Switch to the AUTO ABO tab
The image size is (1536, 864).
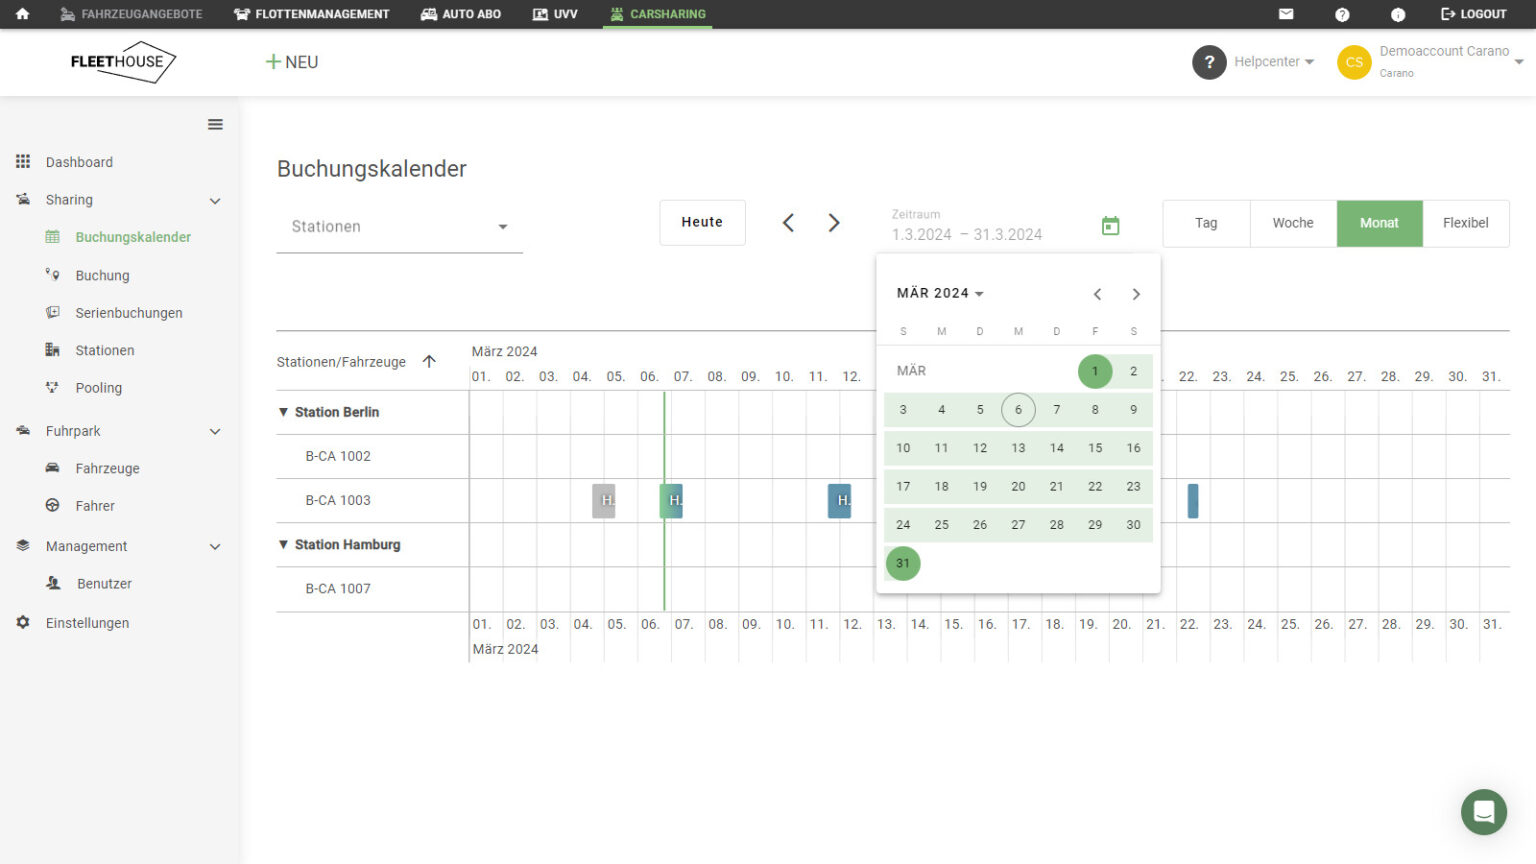click(460, 14)
